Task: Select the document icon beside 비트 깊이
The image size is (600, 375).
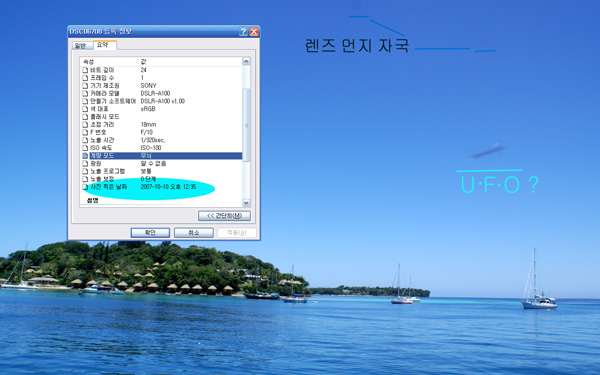Action: pos(85,70)
